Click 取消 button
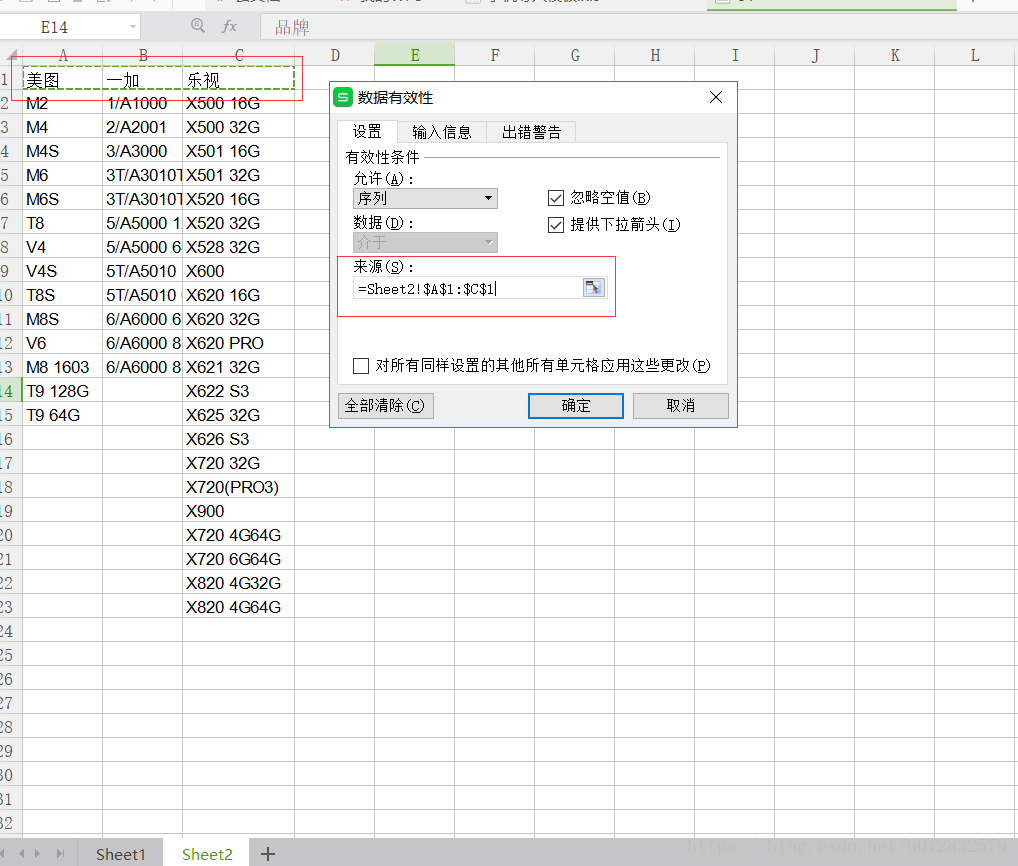Screen dimensions: 1018x866 (680, 406)
